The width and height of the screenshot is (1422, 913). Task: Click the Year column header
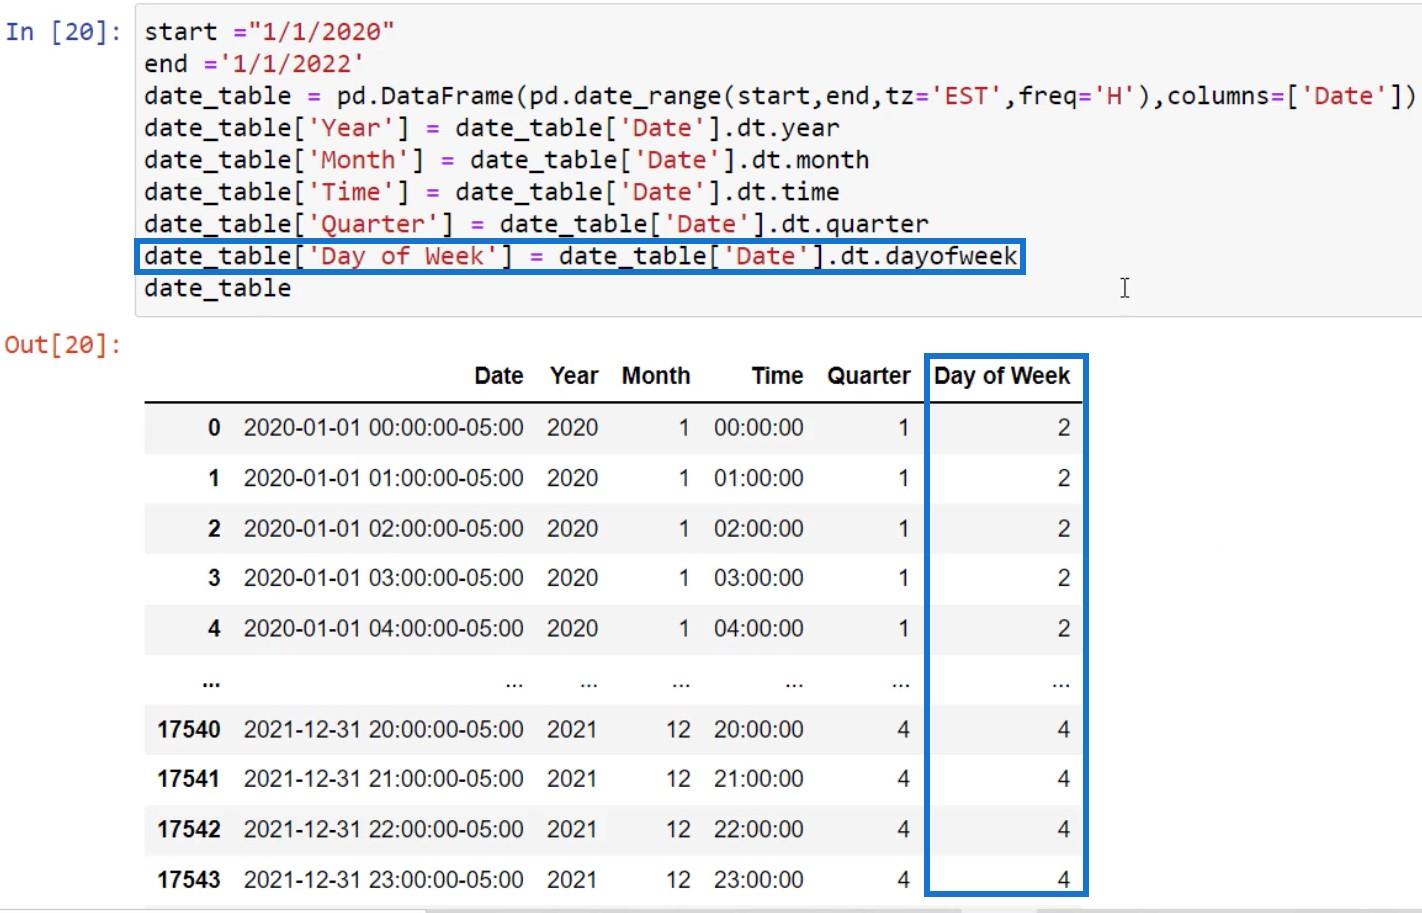[574, 376]
